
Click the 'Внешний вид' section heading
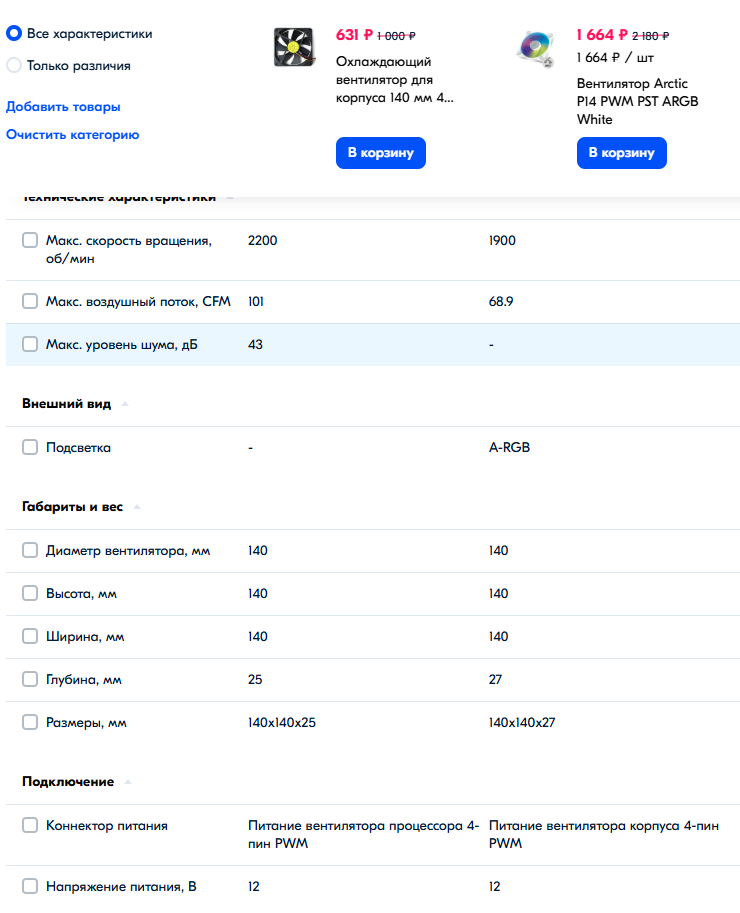(x=66, y=404)
